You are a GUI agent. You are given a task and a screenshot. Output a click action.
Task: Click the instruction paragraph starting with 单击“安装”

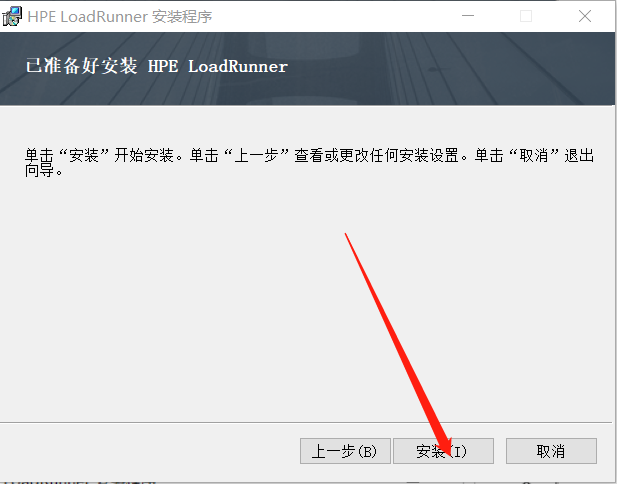pos(309,163)
